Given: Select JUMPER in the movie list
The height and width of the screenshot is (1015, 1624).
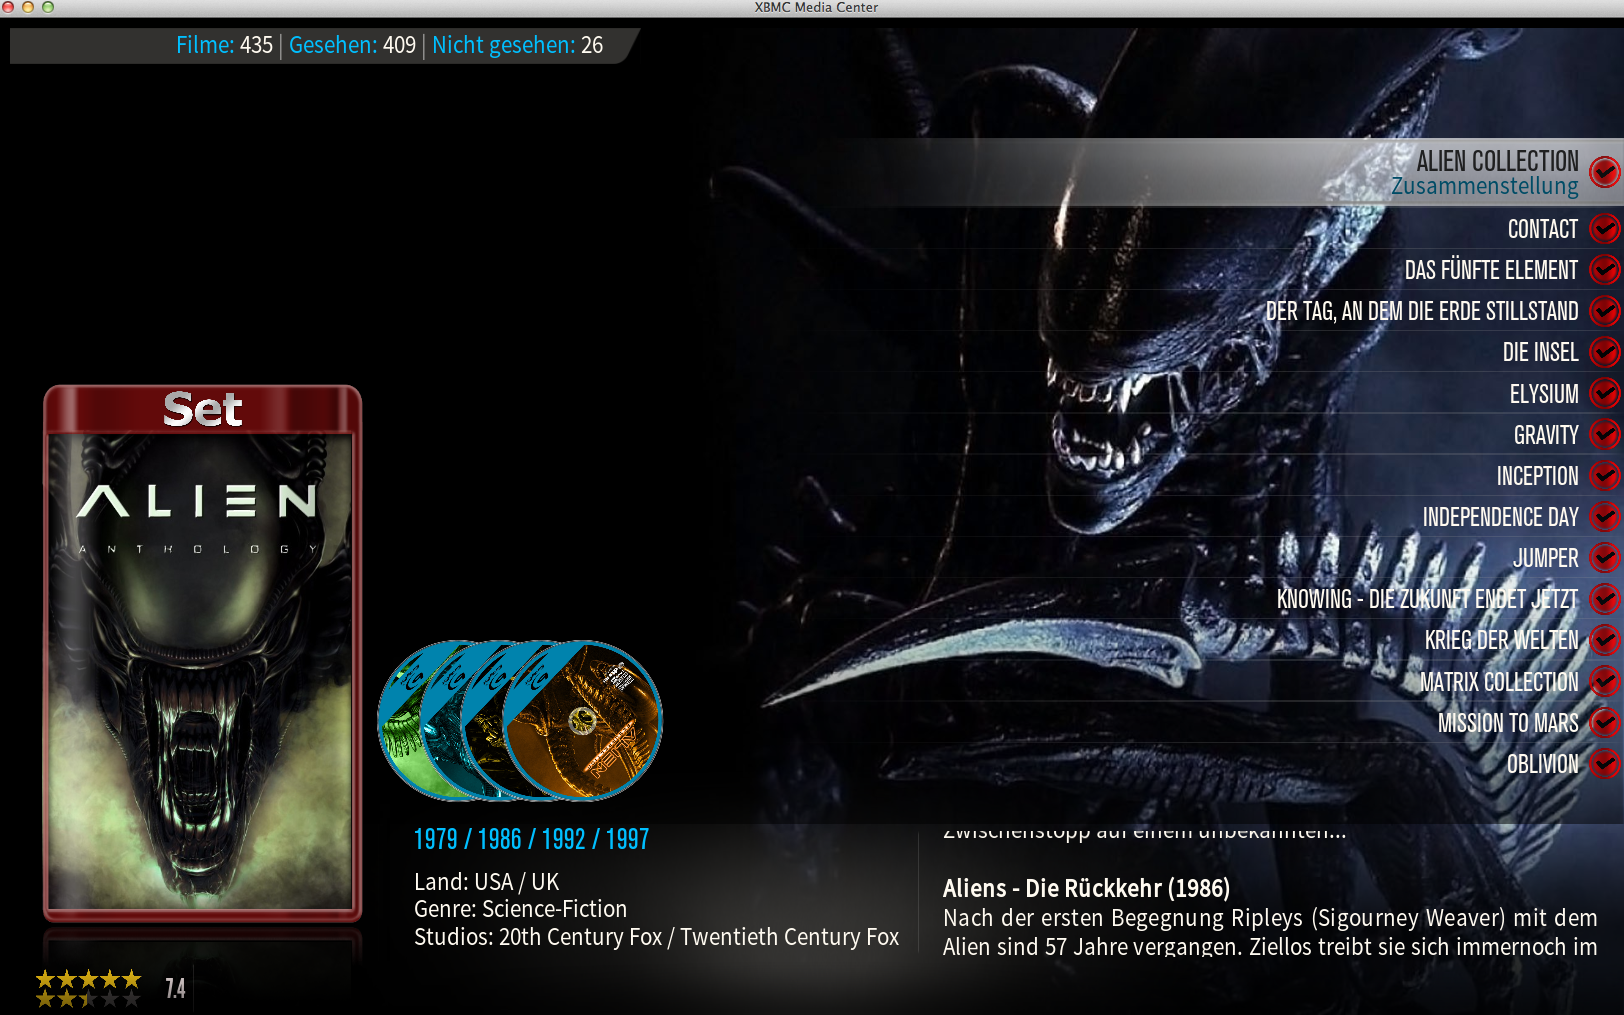Looking at the screenshot, I should click(x=1545, y=557).
